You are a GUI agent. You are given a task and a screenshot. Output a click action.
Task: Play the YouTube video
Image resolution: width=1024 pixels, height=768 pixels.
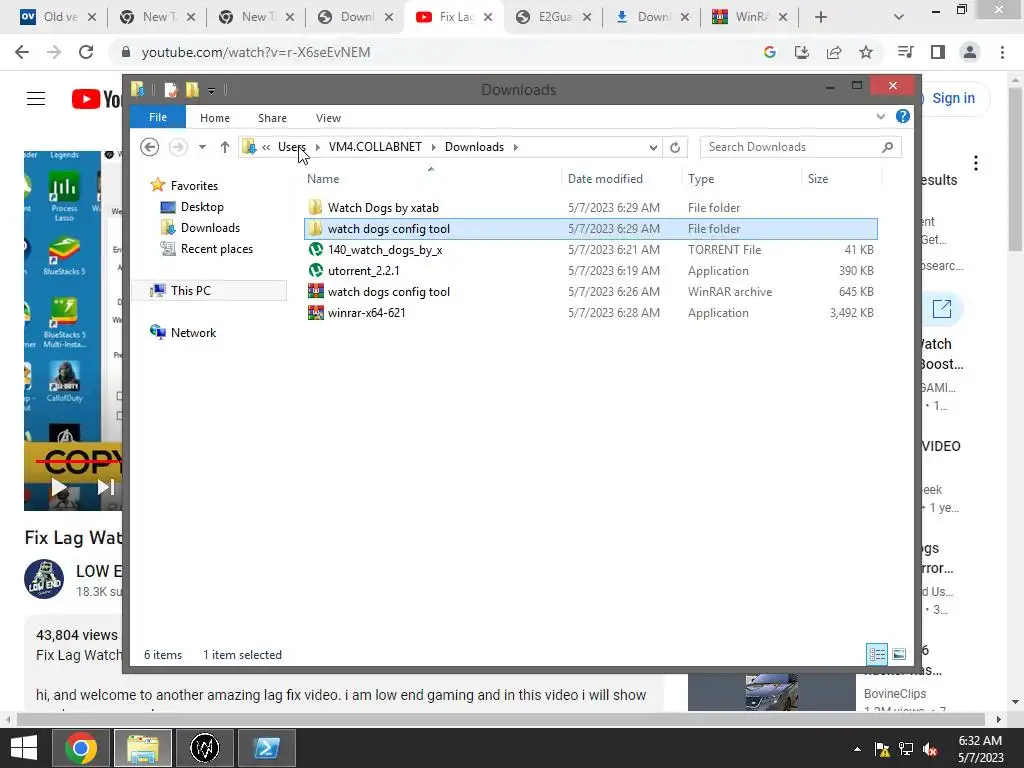tap(59, 487)
